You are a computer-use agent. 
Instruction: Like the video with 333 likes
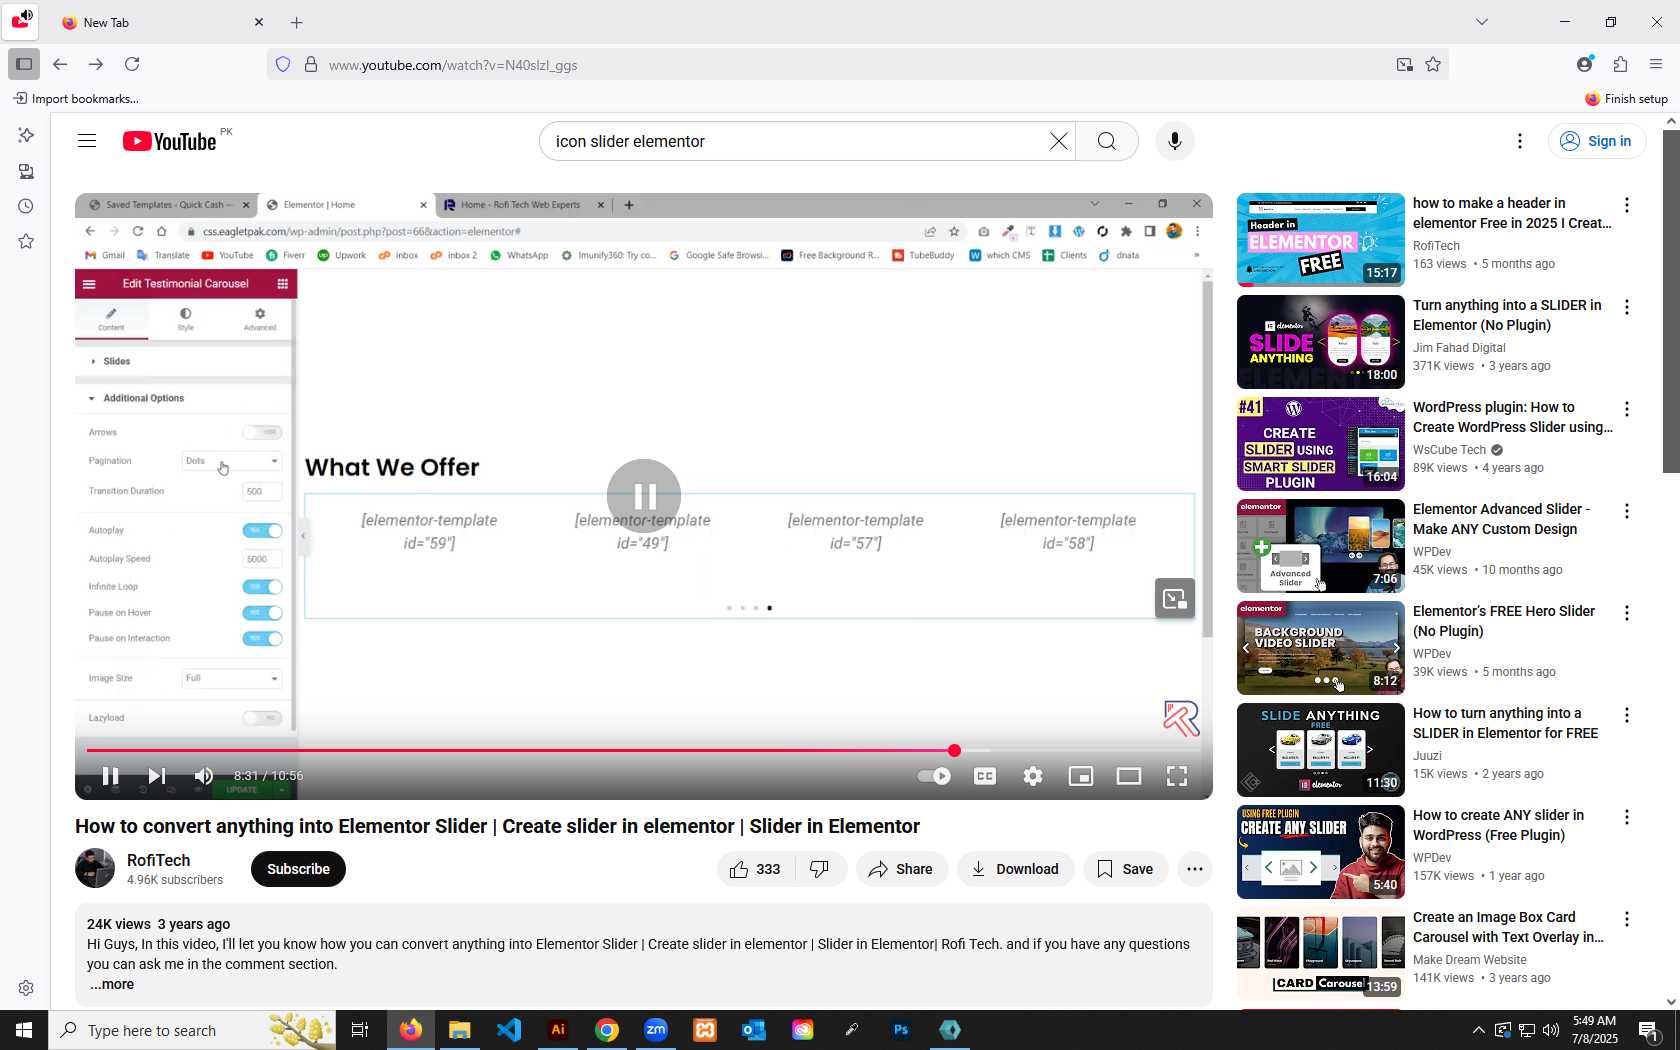pos(755,869)
